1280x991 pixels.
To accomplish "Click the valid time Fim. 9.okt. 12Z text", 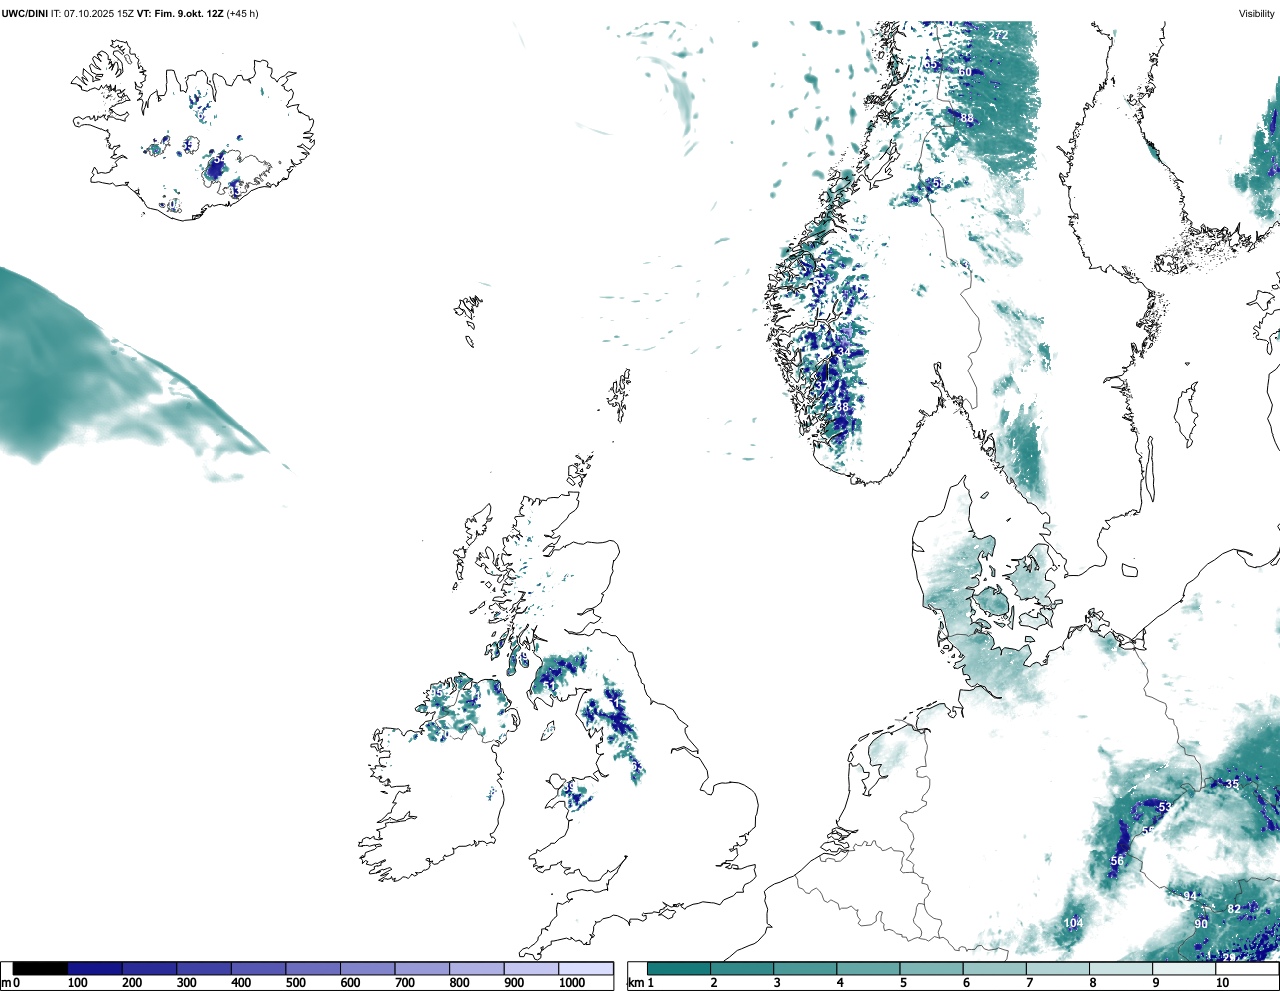I will tap(189, 14).
